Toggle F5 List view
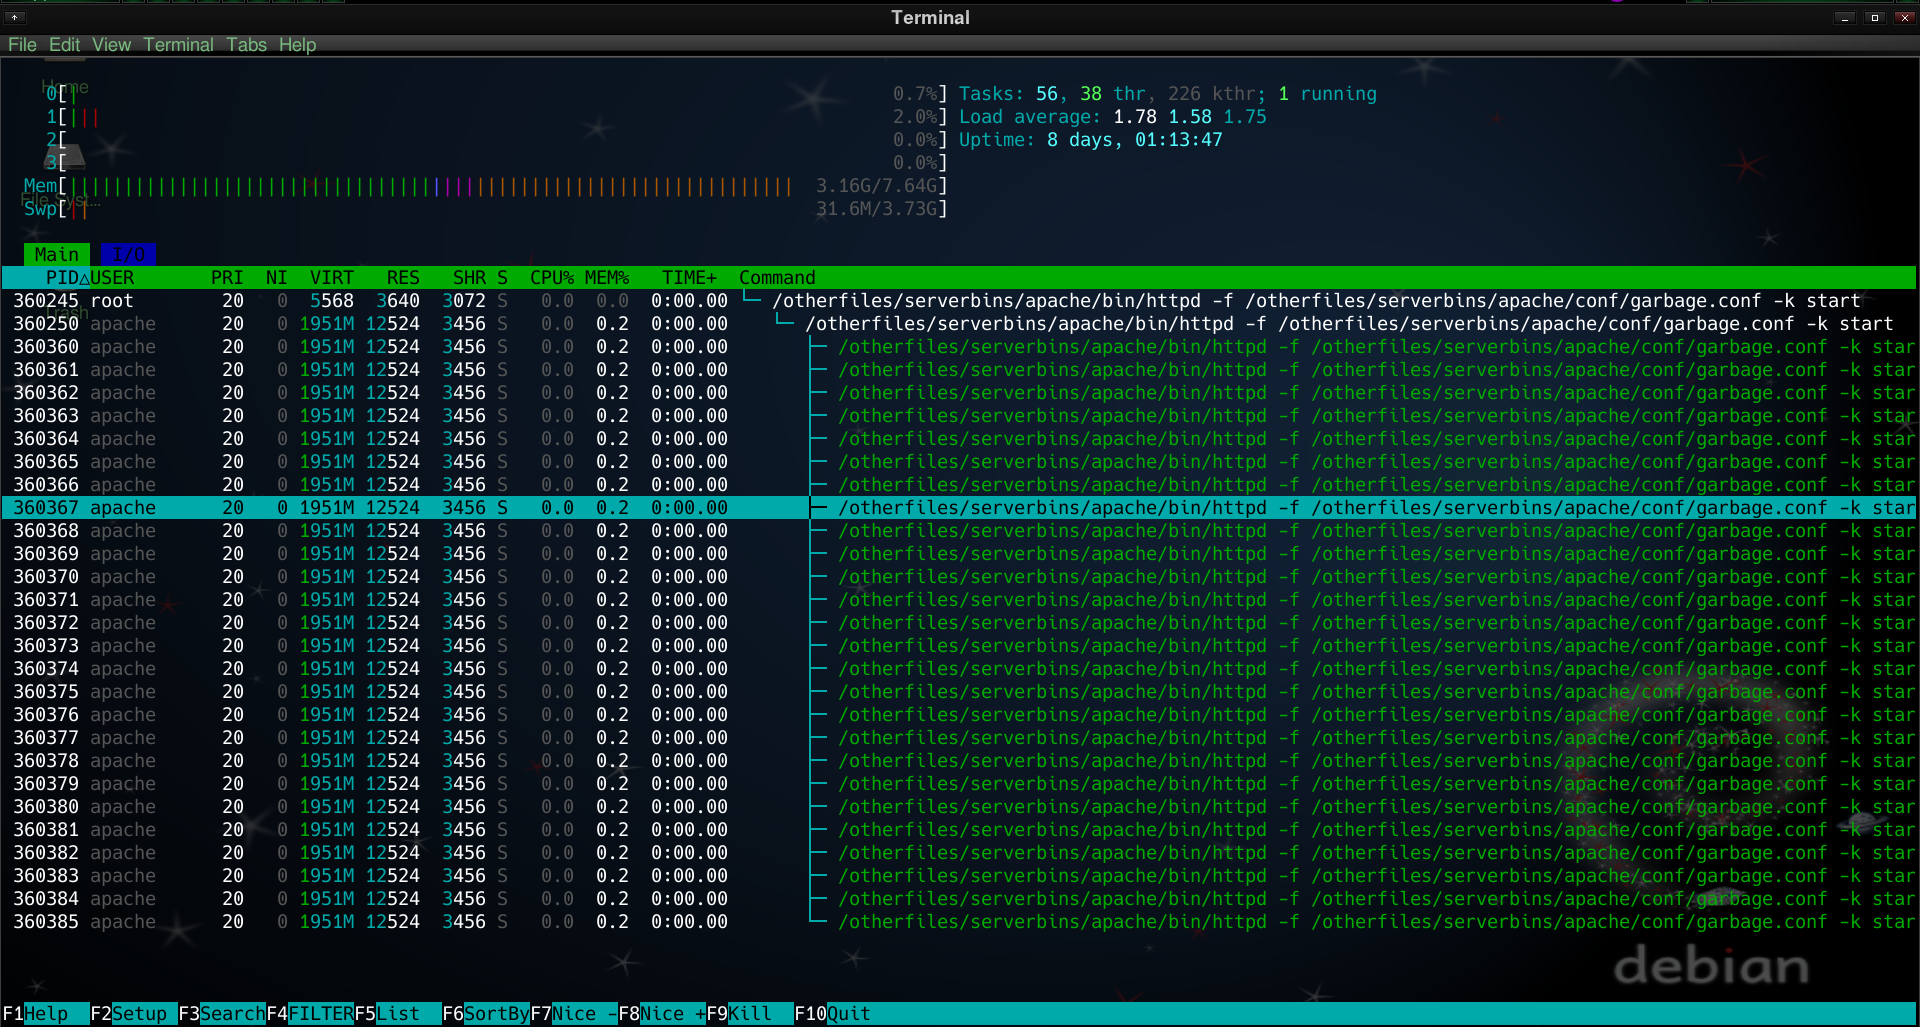The width and height of the screenshot is (1920, 1027). [398, 1014]
